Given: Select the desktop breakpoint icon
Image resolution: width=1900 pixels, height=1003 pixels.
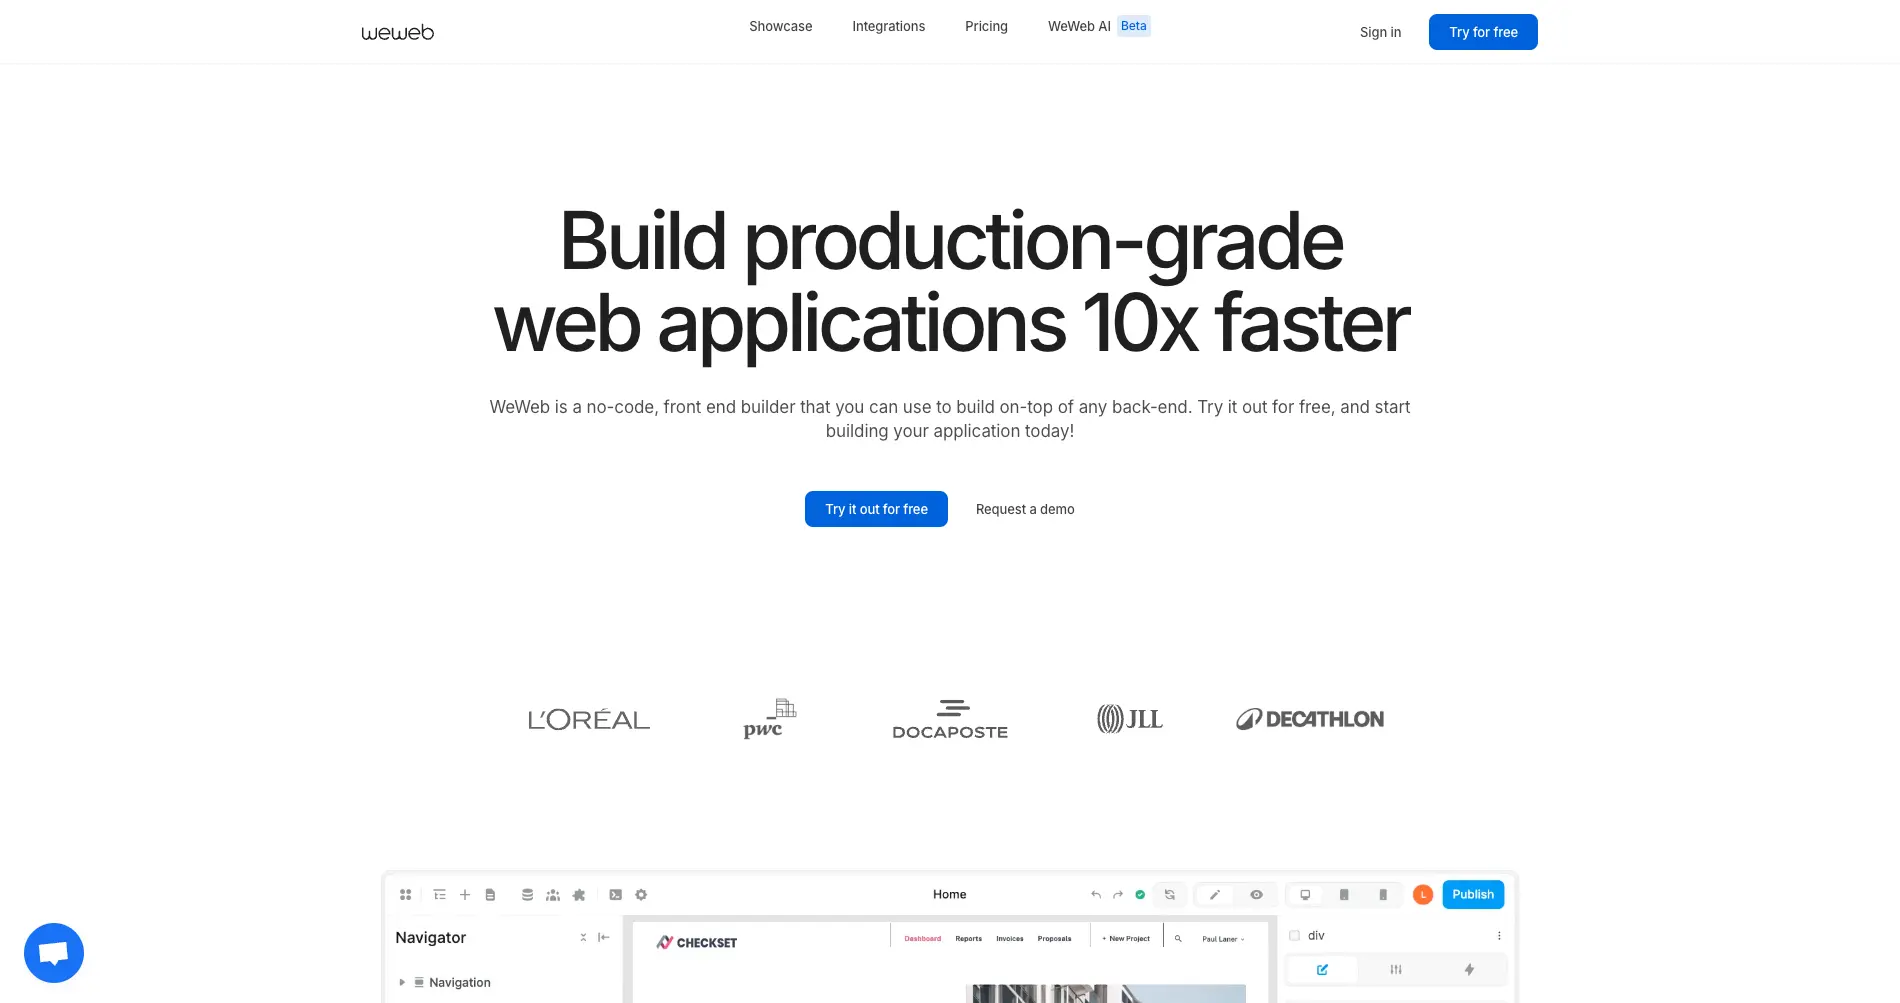Looking at the screenshot, I should [x=1305, y=895].
